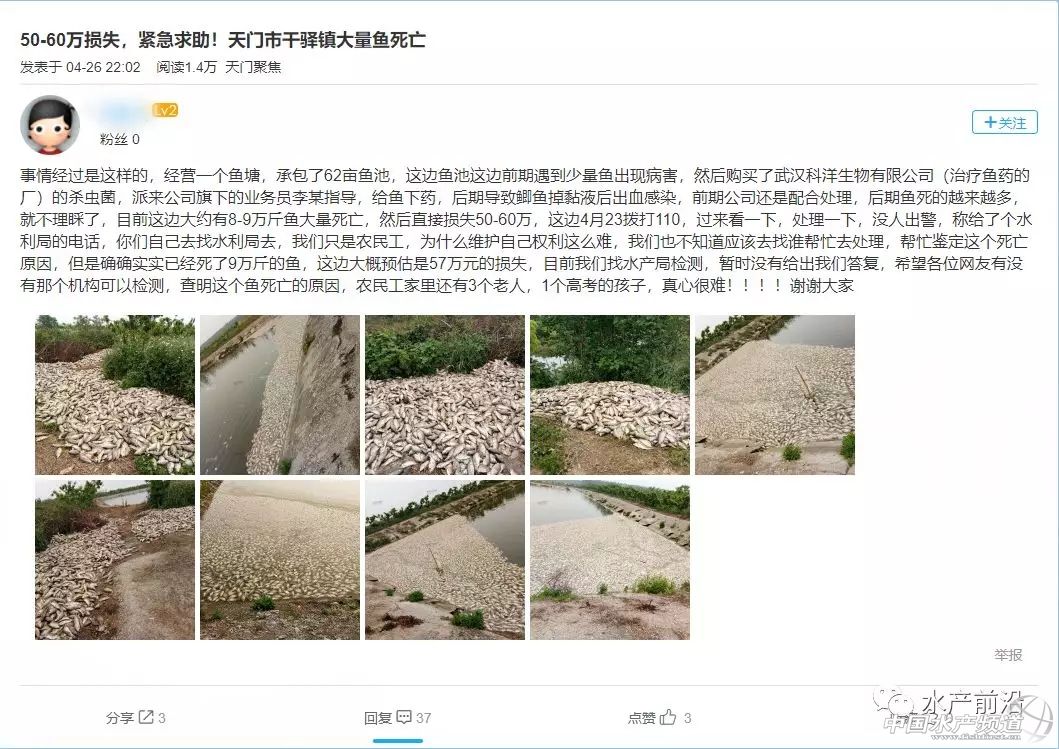
Task: Open first photo of dead fish pile by bushes
Action: (115, 394)
